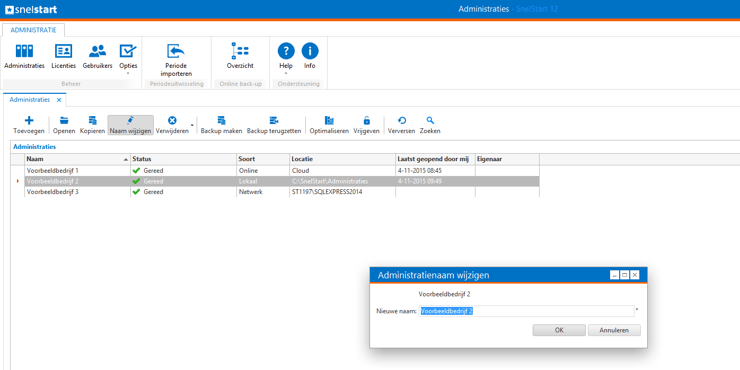740x370 pixels.
Task: Expand the Help dropdown arrow
Action: [286, 74]
